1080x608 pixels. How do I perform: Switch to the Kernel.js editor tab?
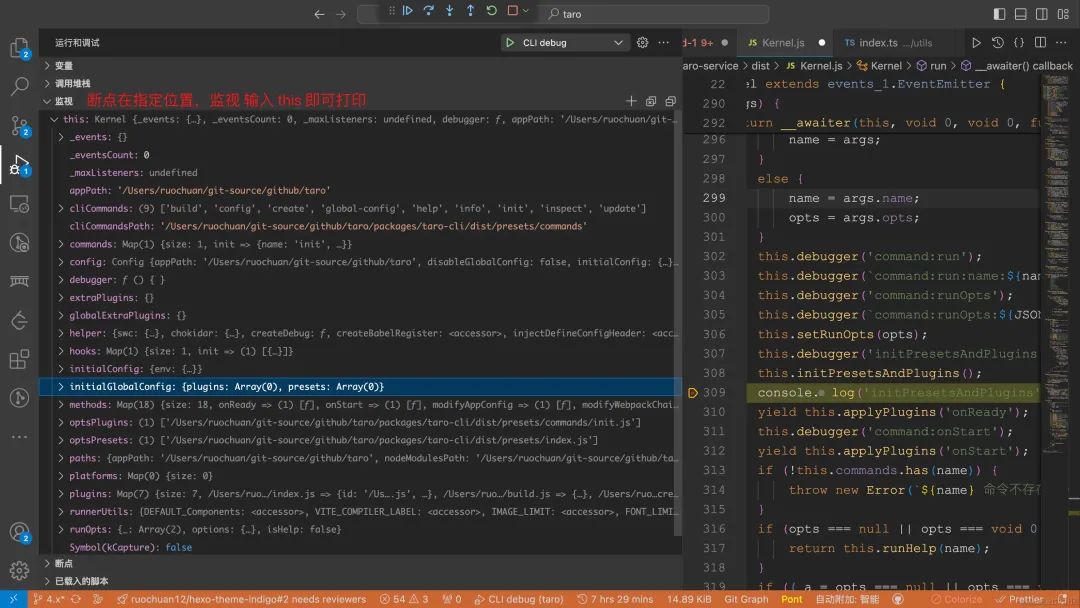click(x=783, y=43)
